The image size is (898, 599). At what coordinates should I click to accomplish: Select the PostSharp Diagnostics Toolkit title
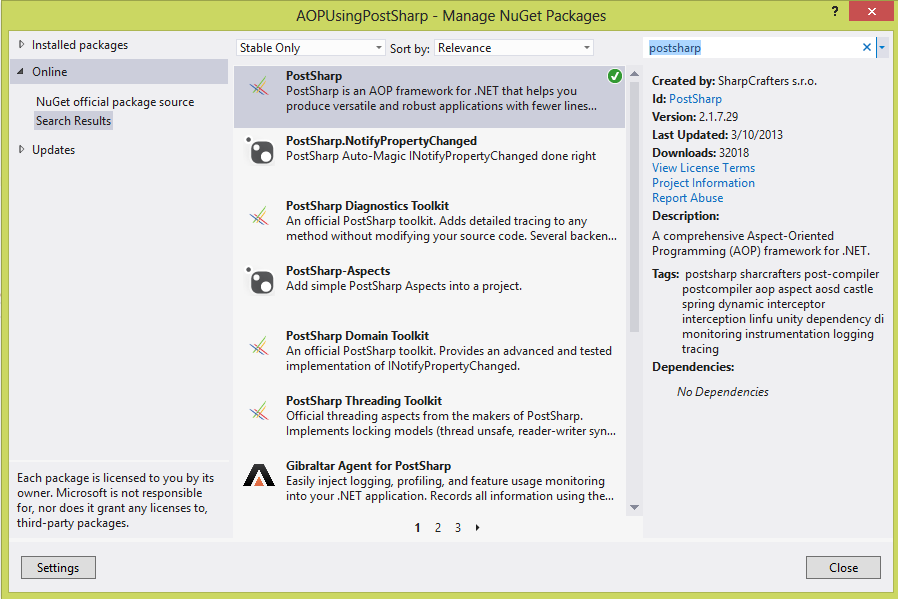pos(367,206)
